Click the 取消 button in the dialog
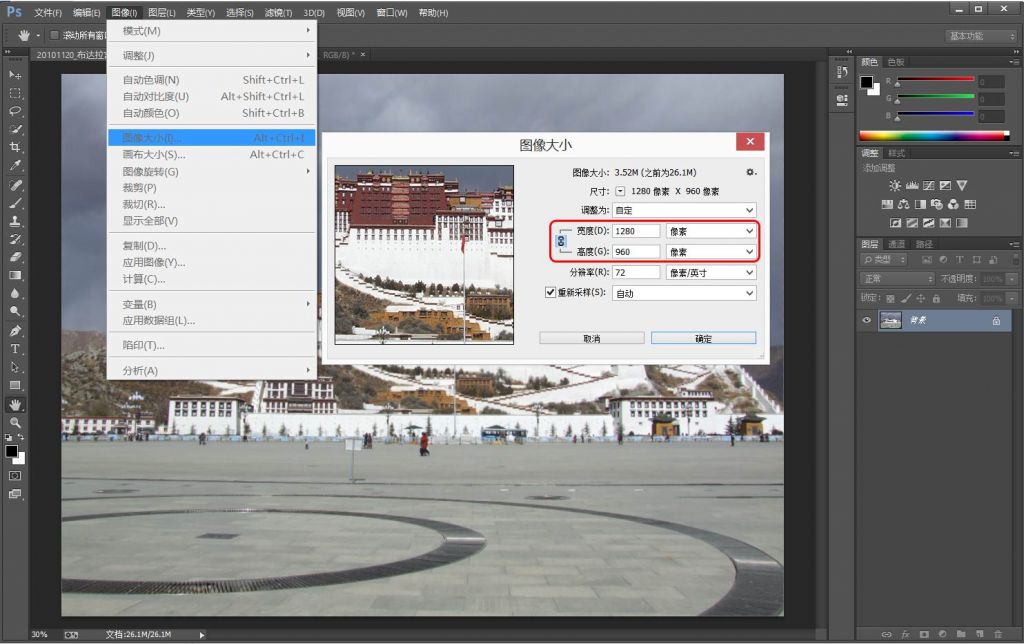 (592, 338)
